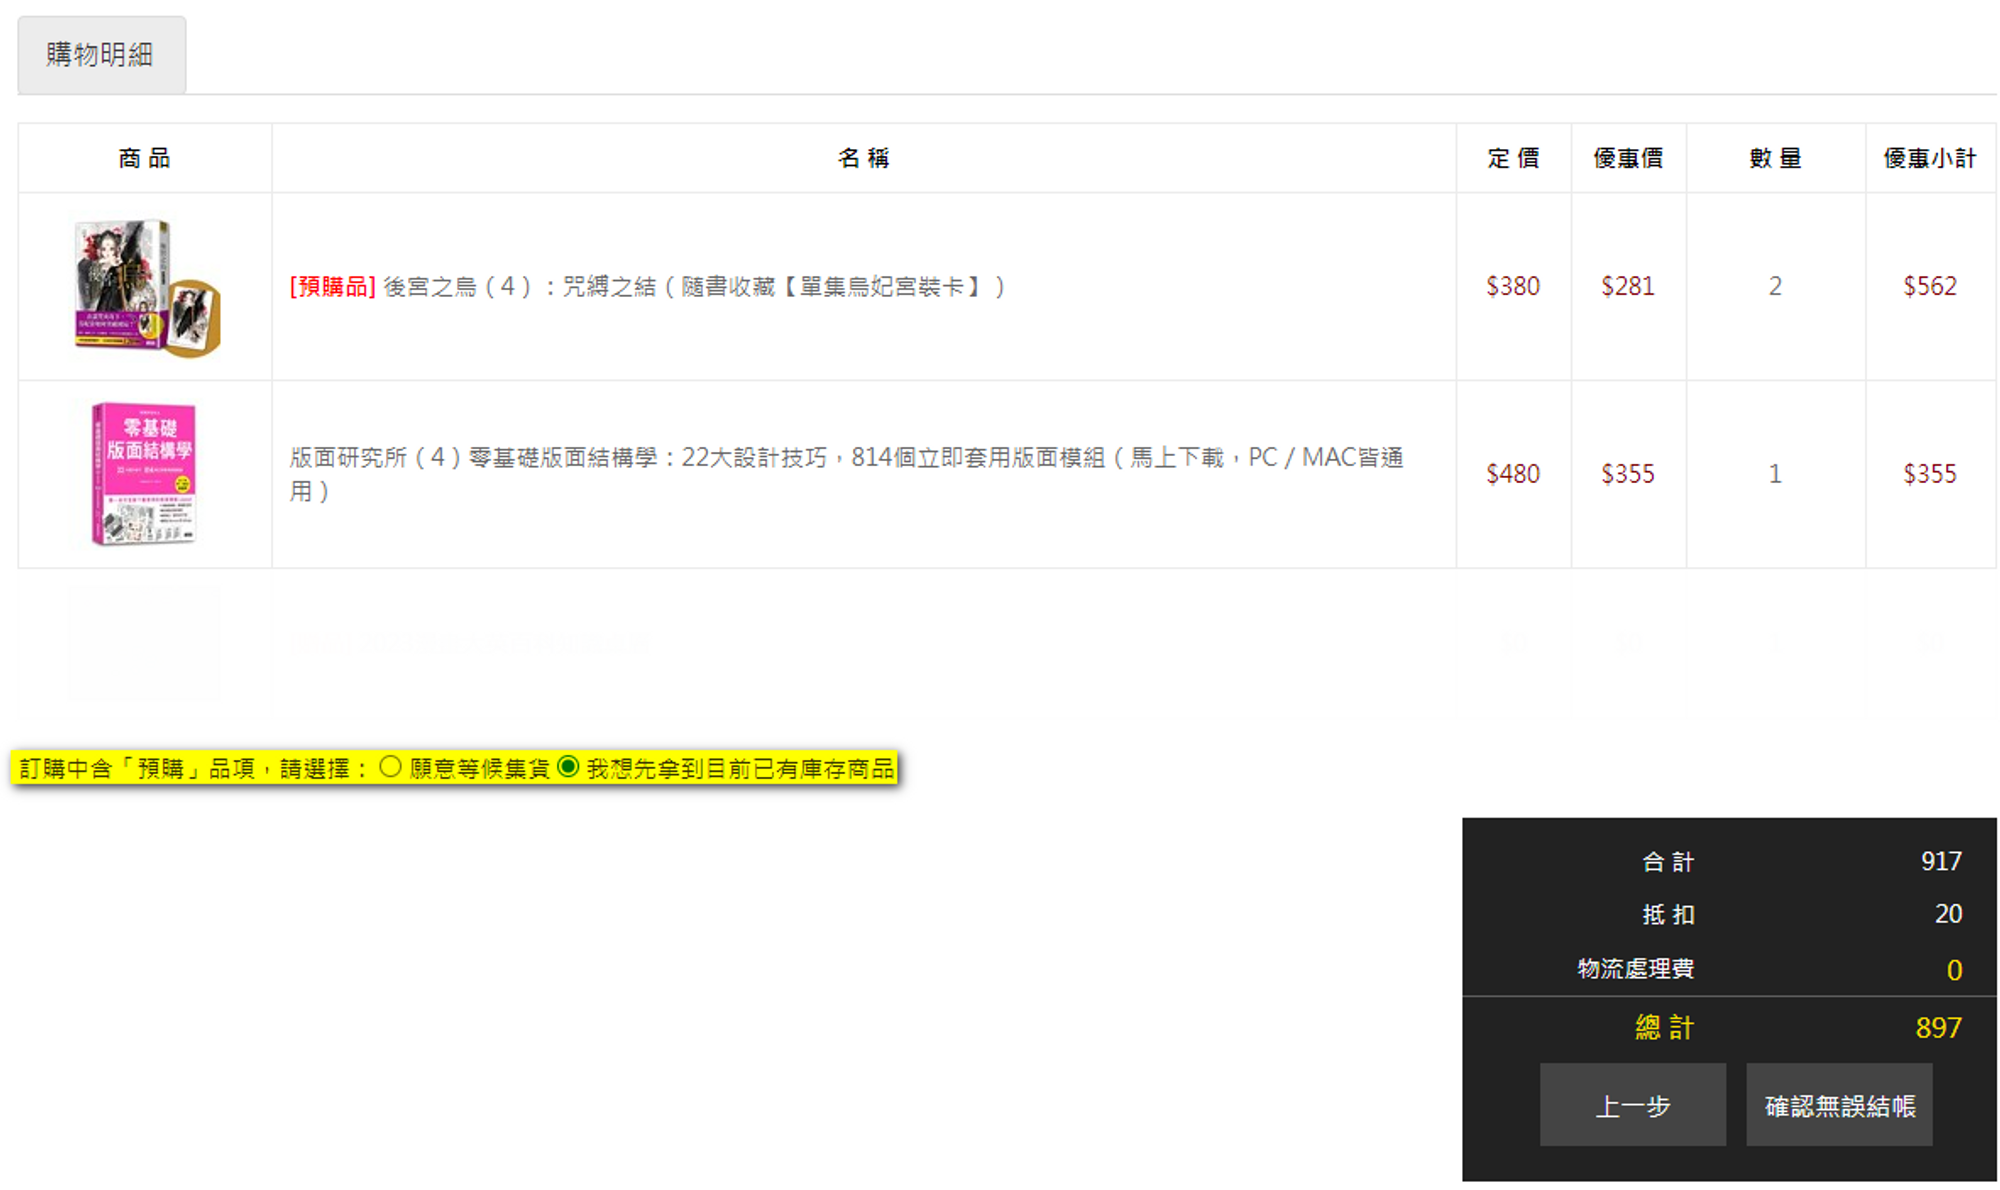
Task: Select the 合計 value 917
Action: pos(1941,861)
